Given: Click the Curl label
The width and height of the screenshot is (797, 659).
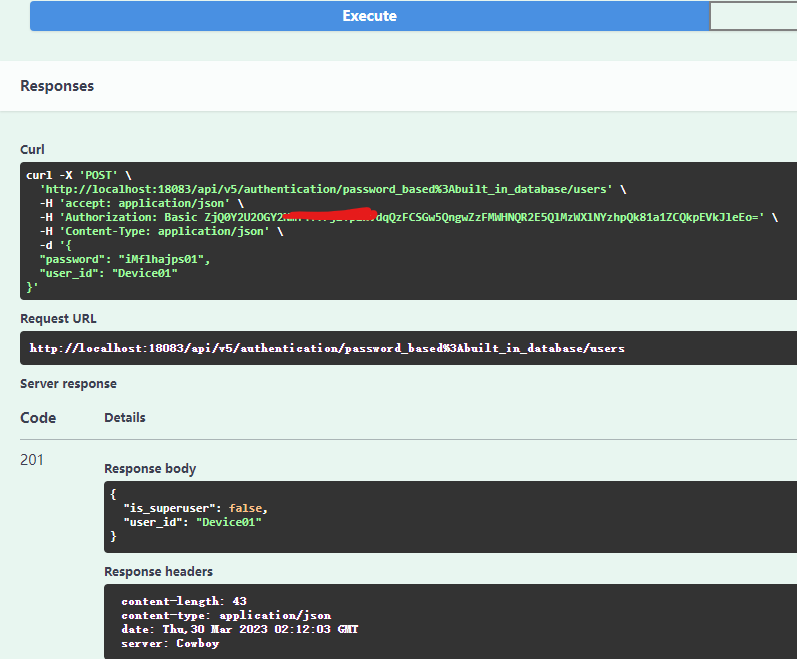Looking at the screenshot, I should (x=33, y=149).
